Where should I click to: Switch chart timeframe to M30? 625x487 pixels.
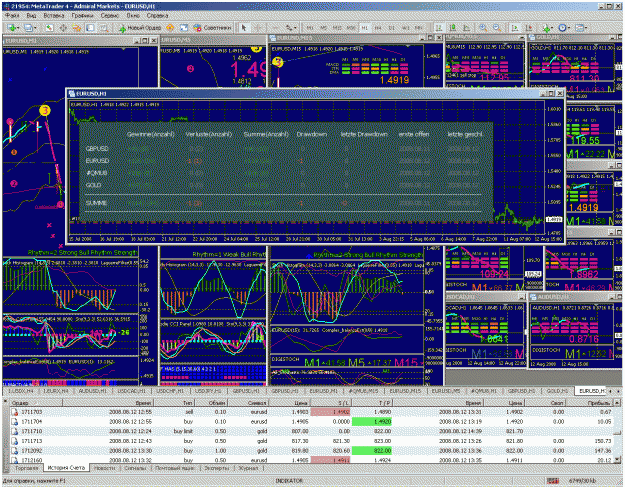tap(351, 27)
